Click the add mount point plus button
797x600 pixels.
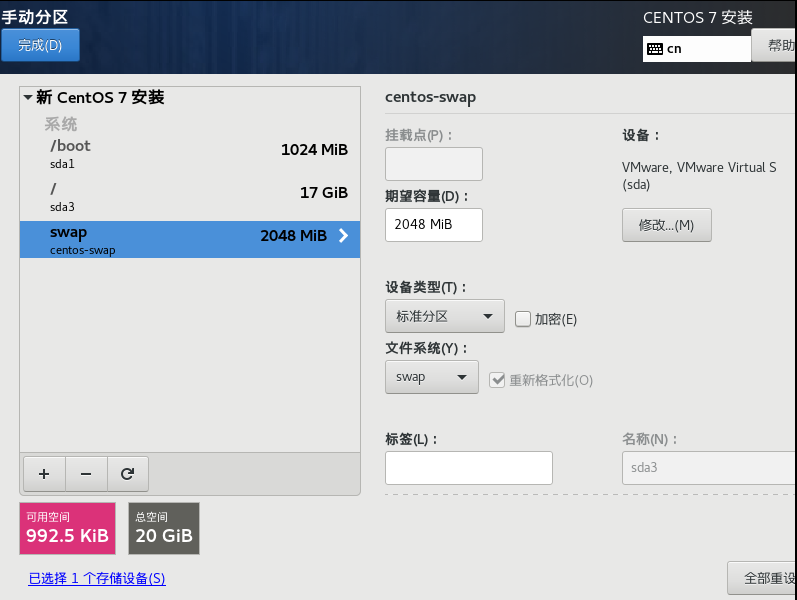(x=44, y=474)
